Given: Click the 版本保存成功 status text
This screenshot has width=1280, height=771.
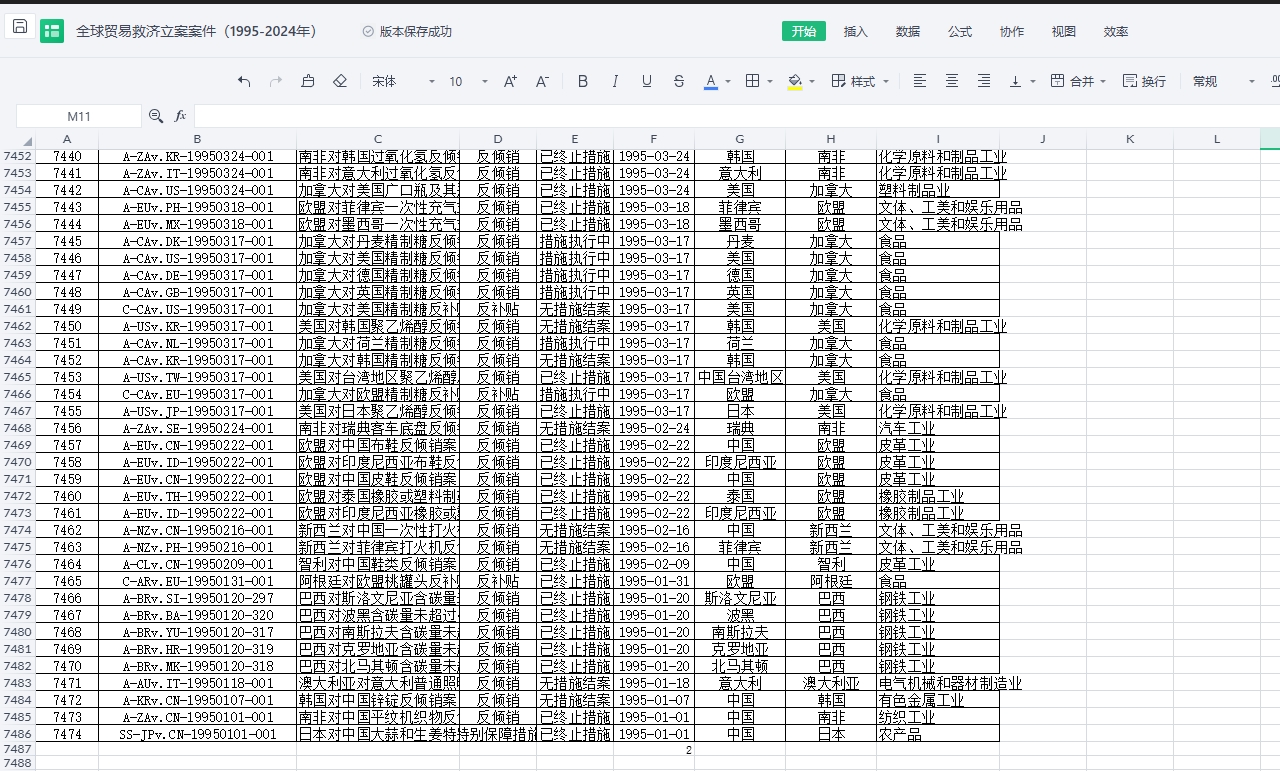Looking at the screenshot, I should pyautogui.click(x=416, y=32).
